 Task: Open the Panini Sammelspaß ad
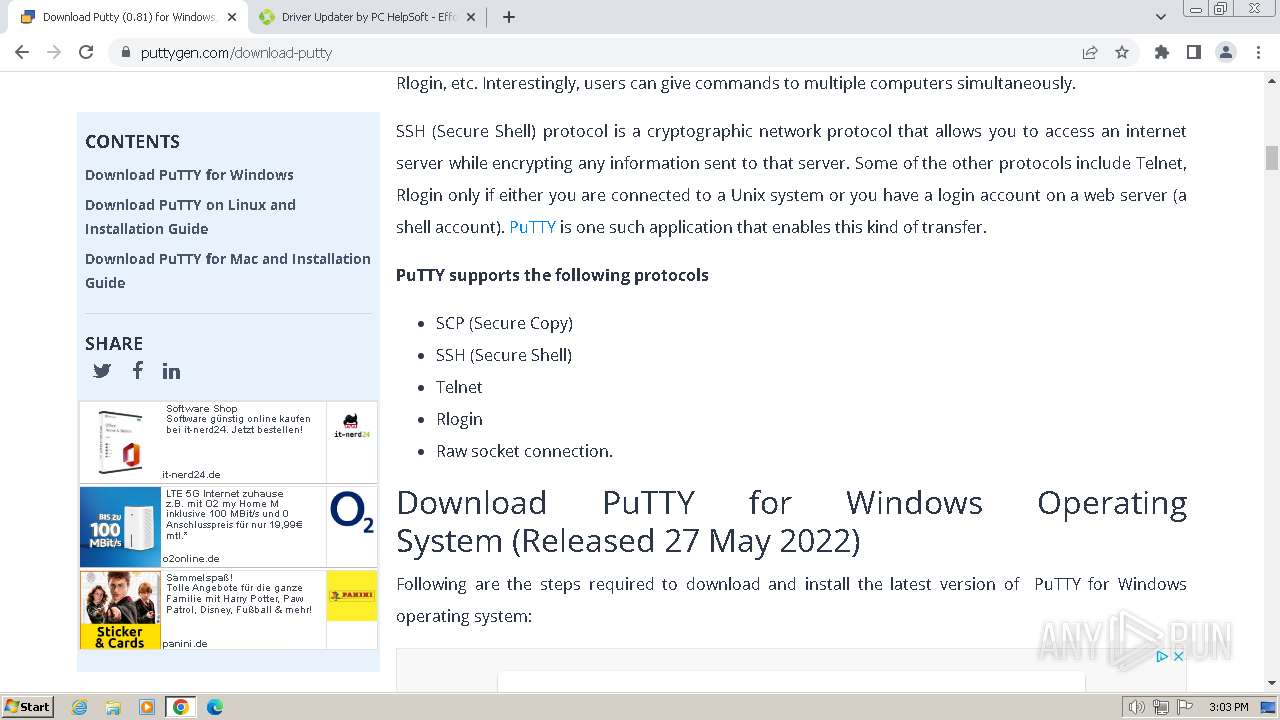(228, 610)
